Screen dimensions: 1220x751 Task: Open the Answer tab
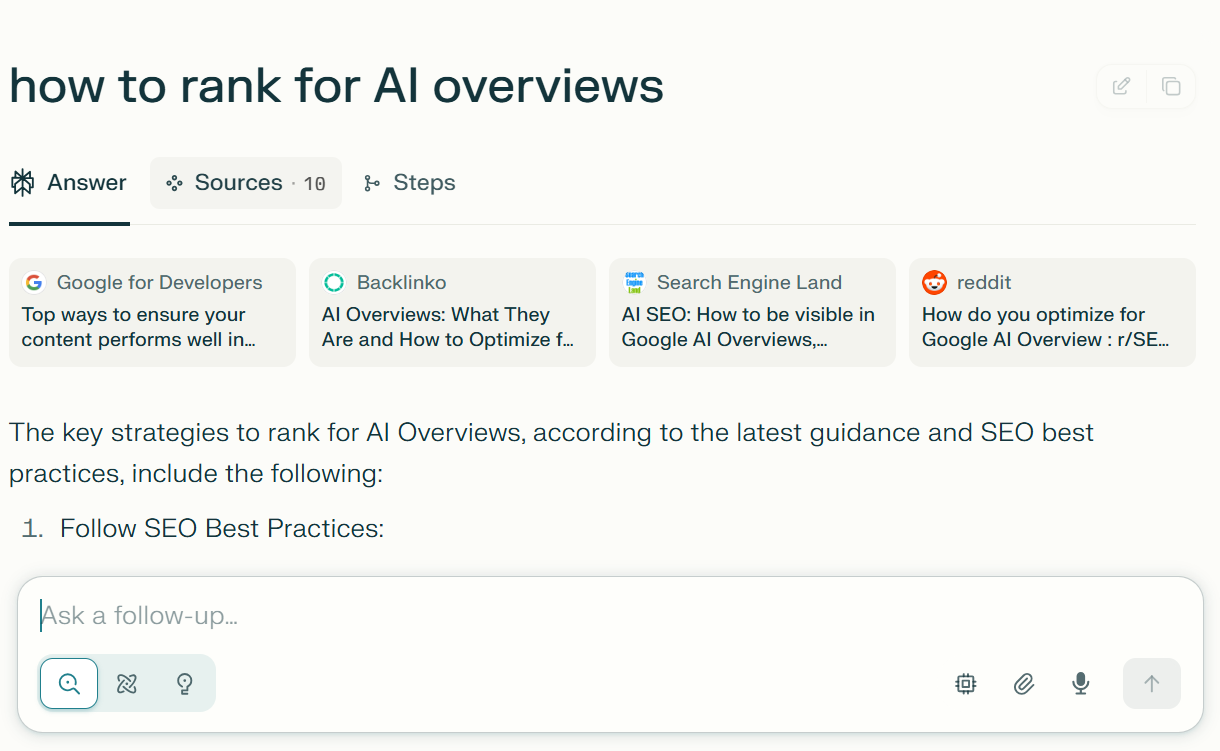click(x=69, y=183)
